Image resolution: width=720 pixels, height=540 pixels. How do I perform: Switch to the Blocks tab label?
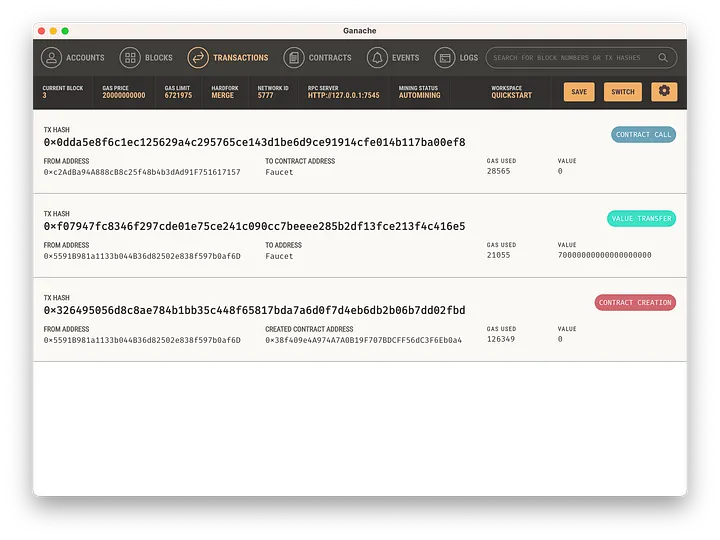coord(159,58)
